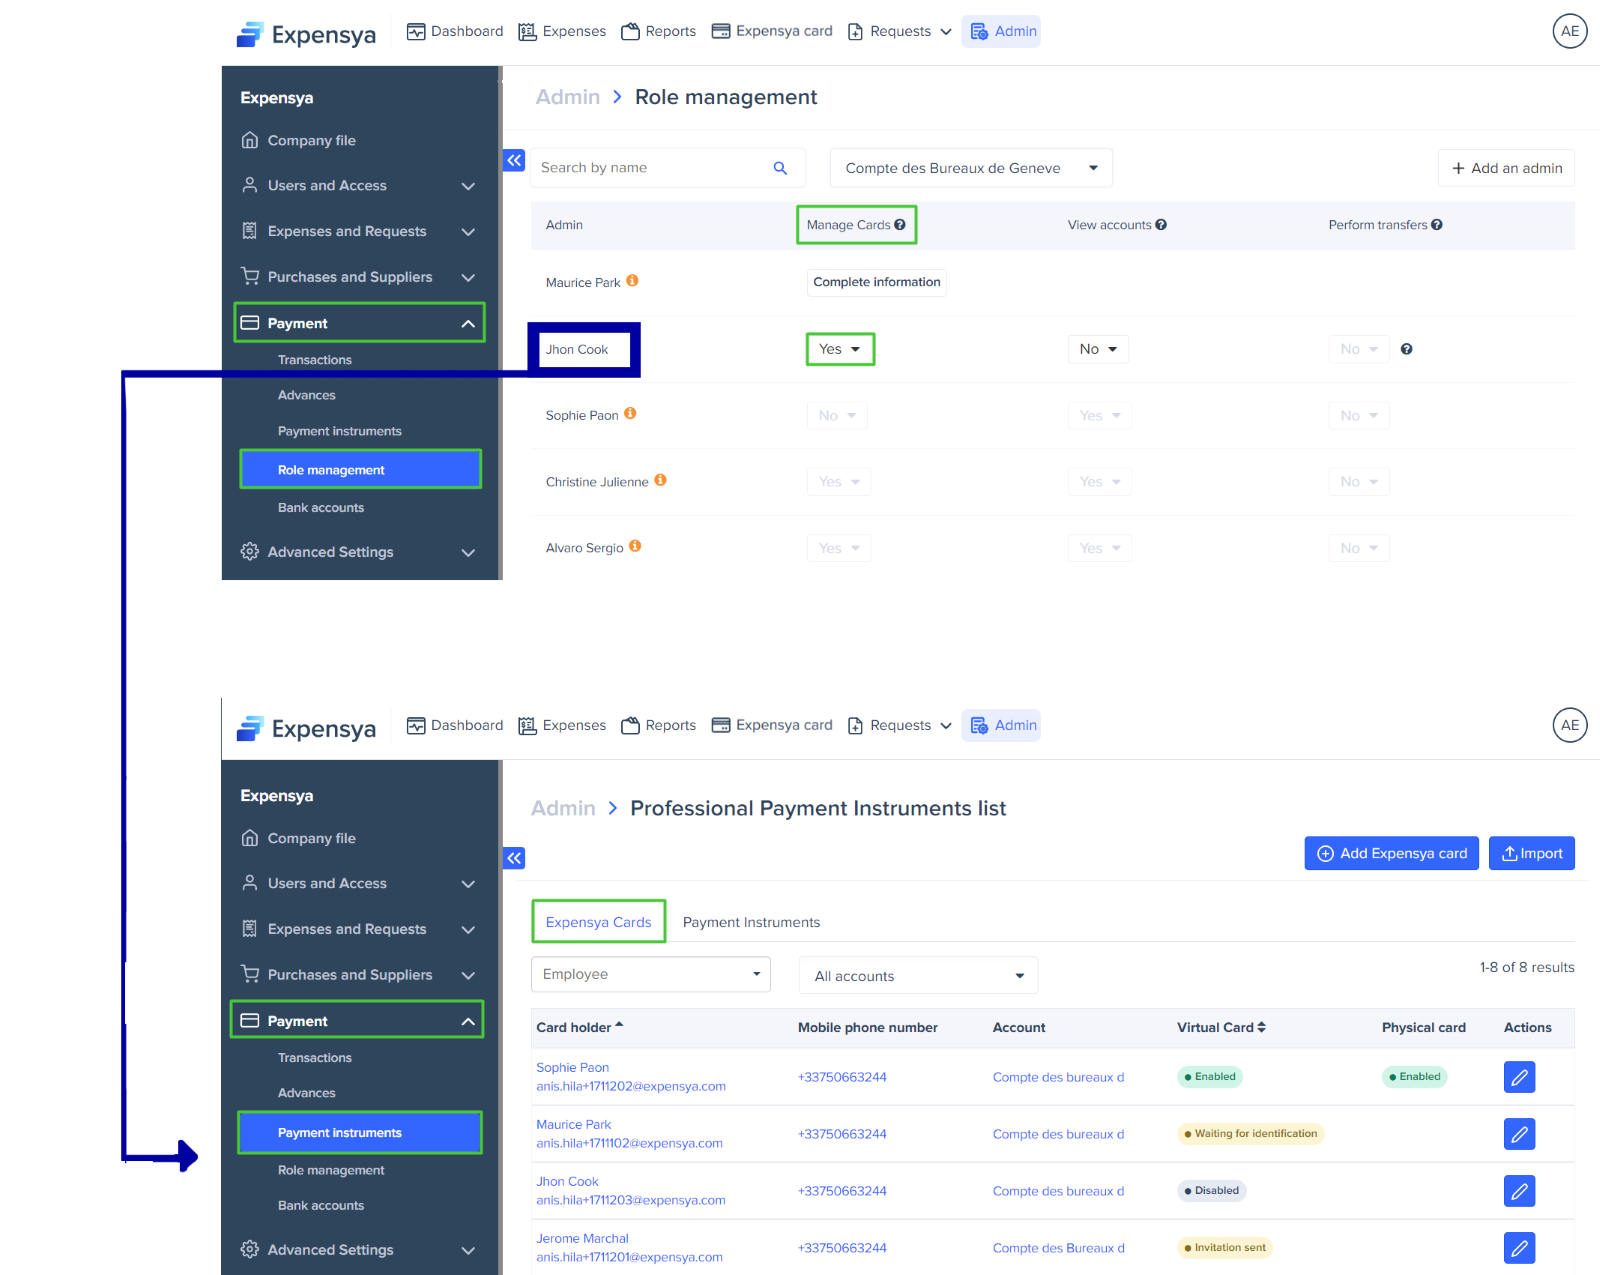This screenshot has height=1275, width=1600.
Task: Collapse the sidebar on the Role management page
Action: [x=514, y=160]
